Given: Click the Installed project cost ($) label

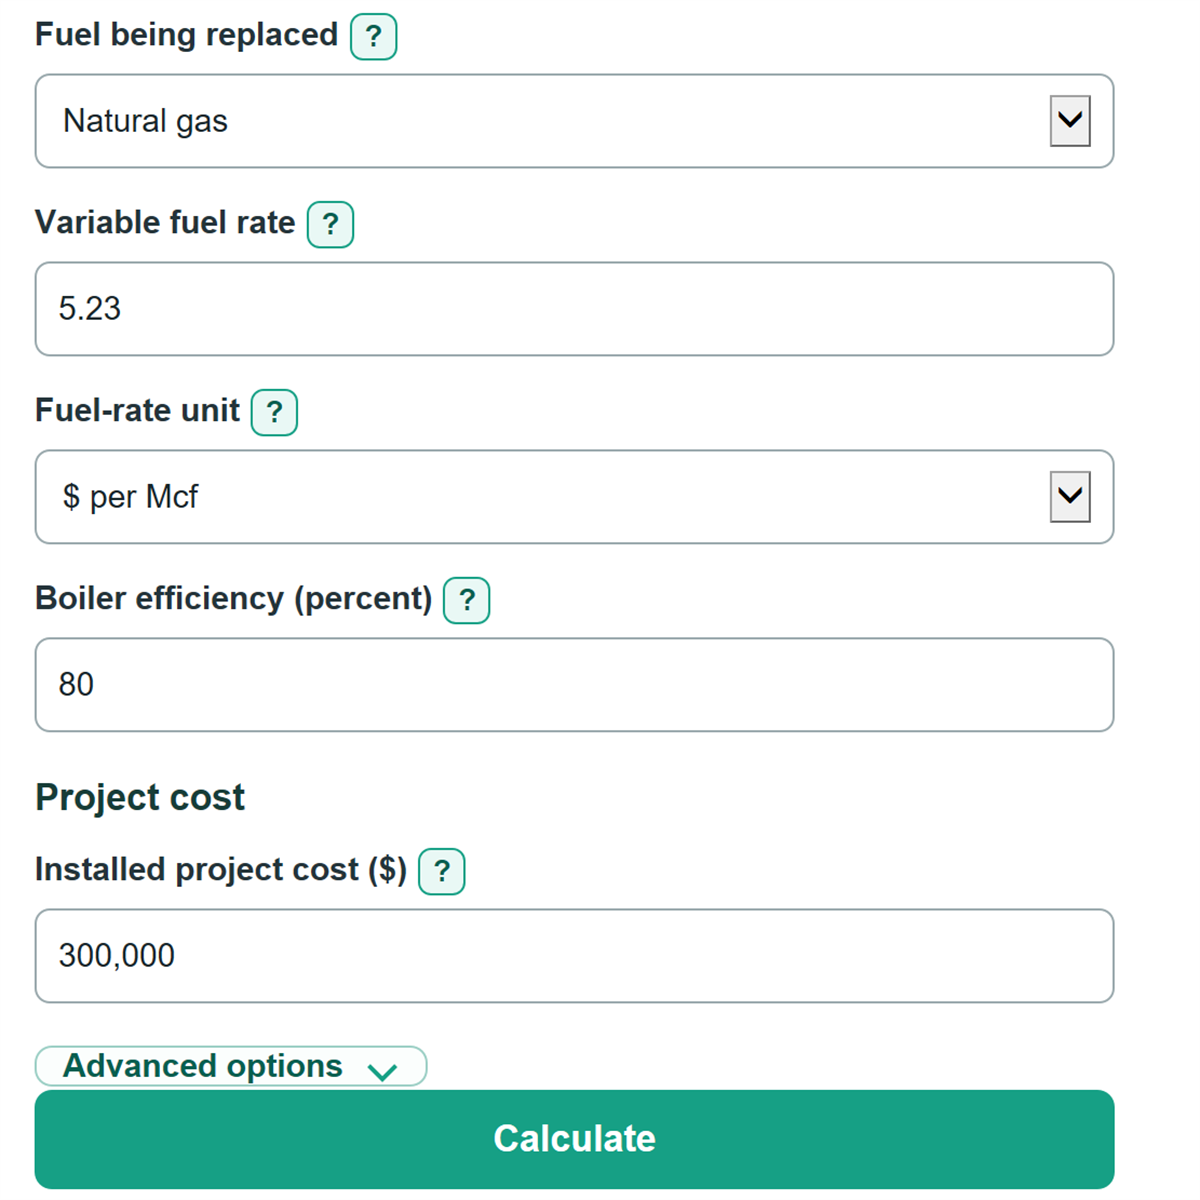Looking at the screenshot, I should [x=221, y=869].
